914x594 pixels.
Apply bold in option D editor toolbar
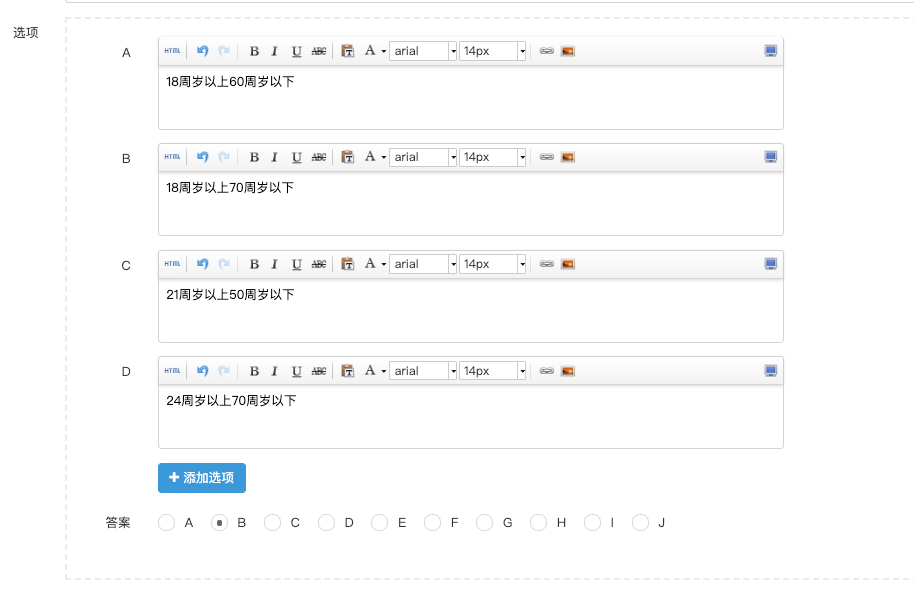point(254,371)
